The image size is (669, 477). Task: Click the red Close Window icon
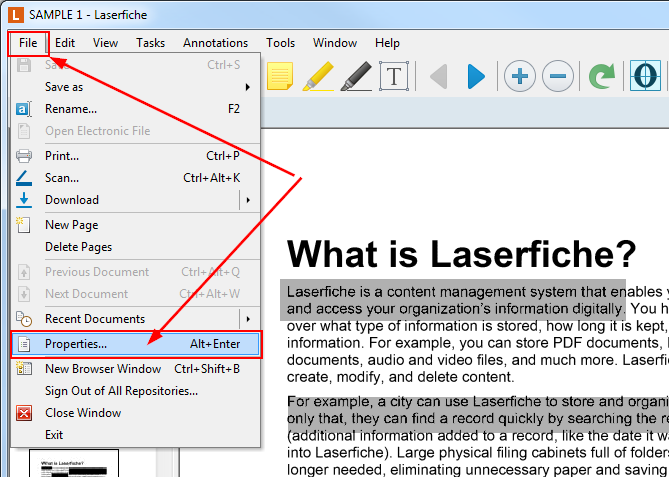tap(24, 413)
